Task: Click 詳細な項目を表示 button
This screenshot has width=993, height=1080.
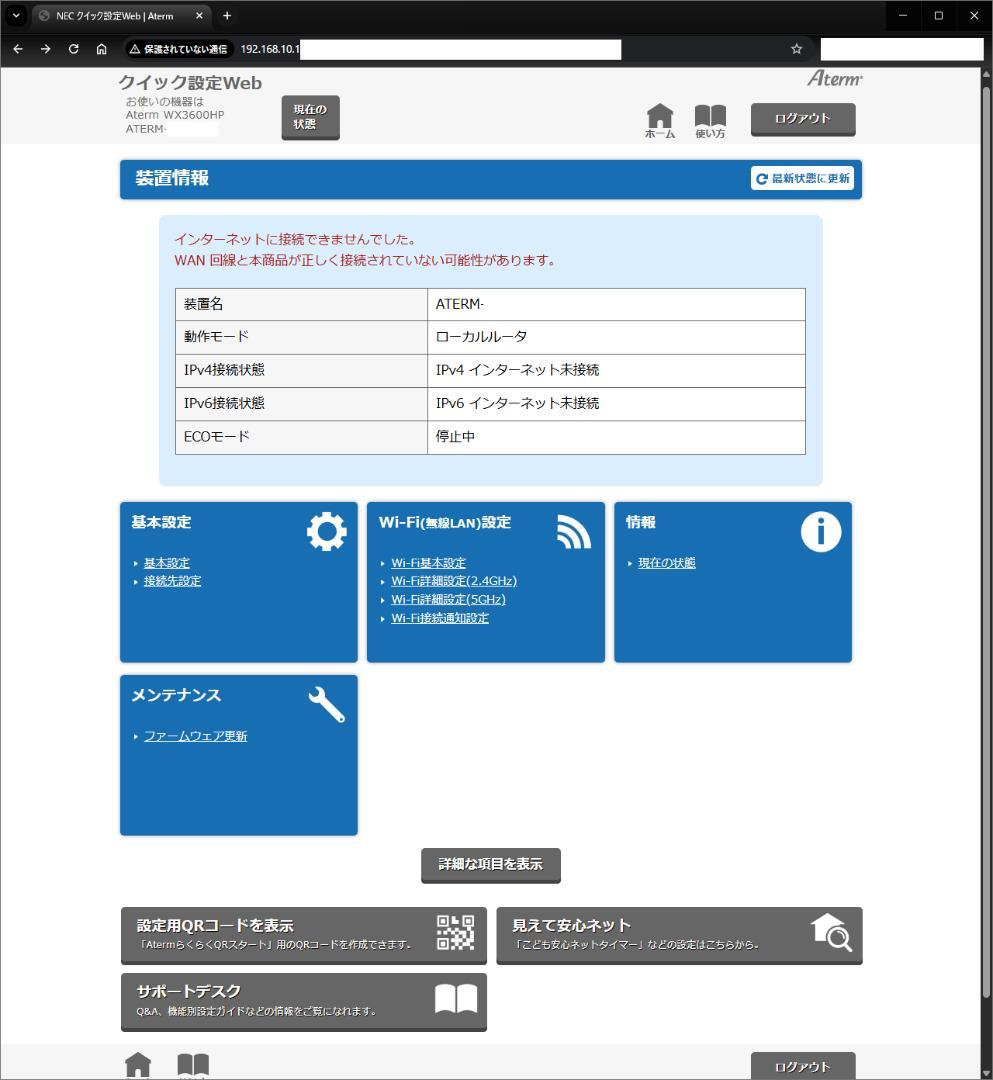Action: pyautogui.click(x=491, y=865)
